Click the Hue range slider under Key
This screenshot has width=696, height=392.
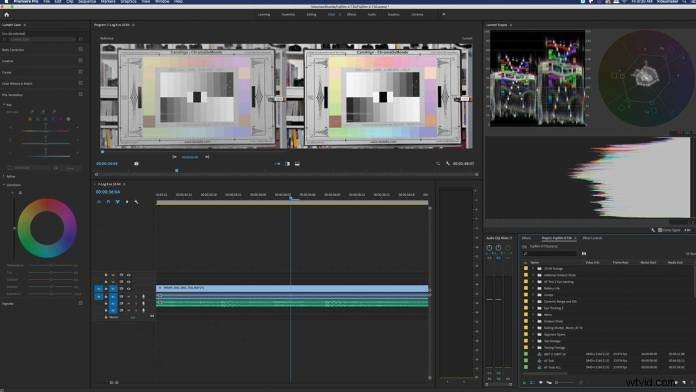click(45, 131)
